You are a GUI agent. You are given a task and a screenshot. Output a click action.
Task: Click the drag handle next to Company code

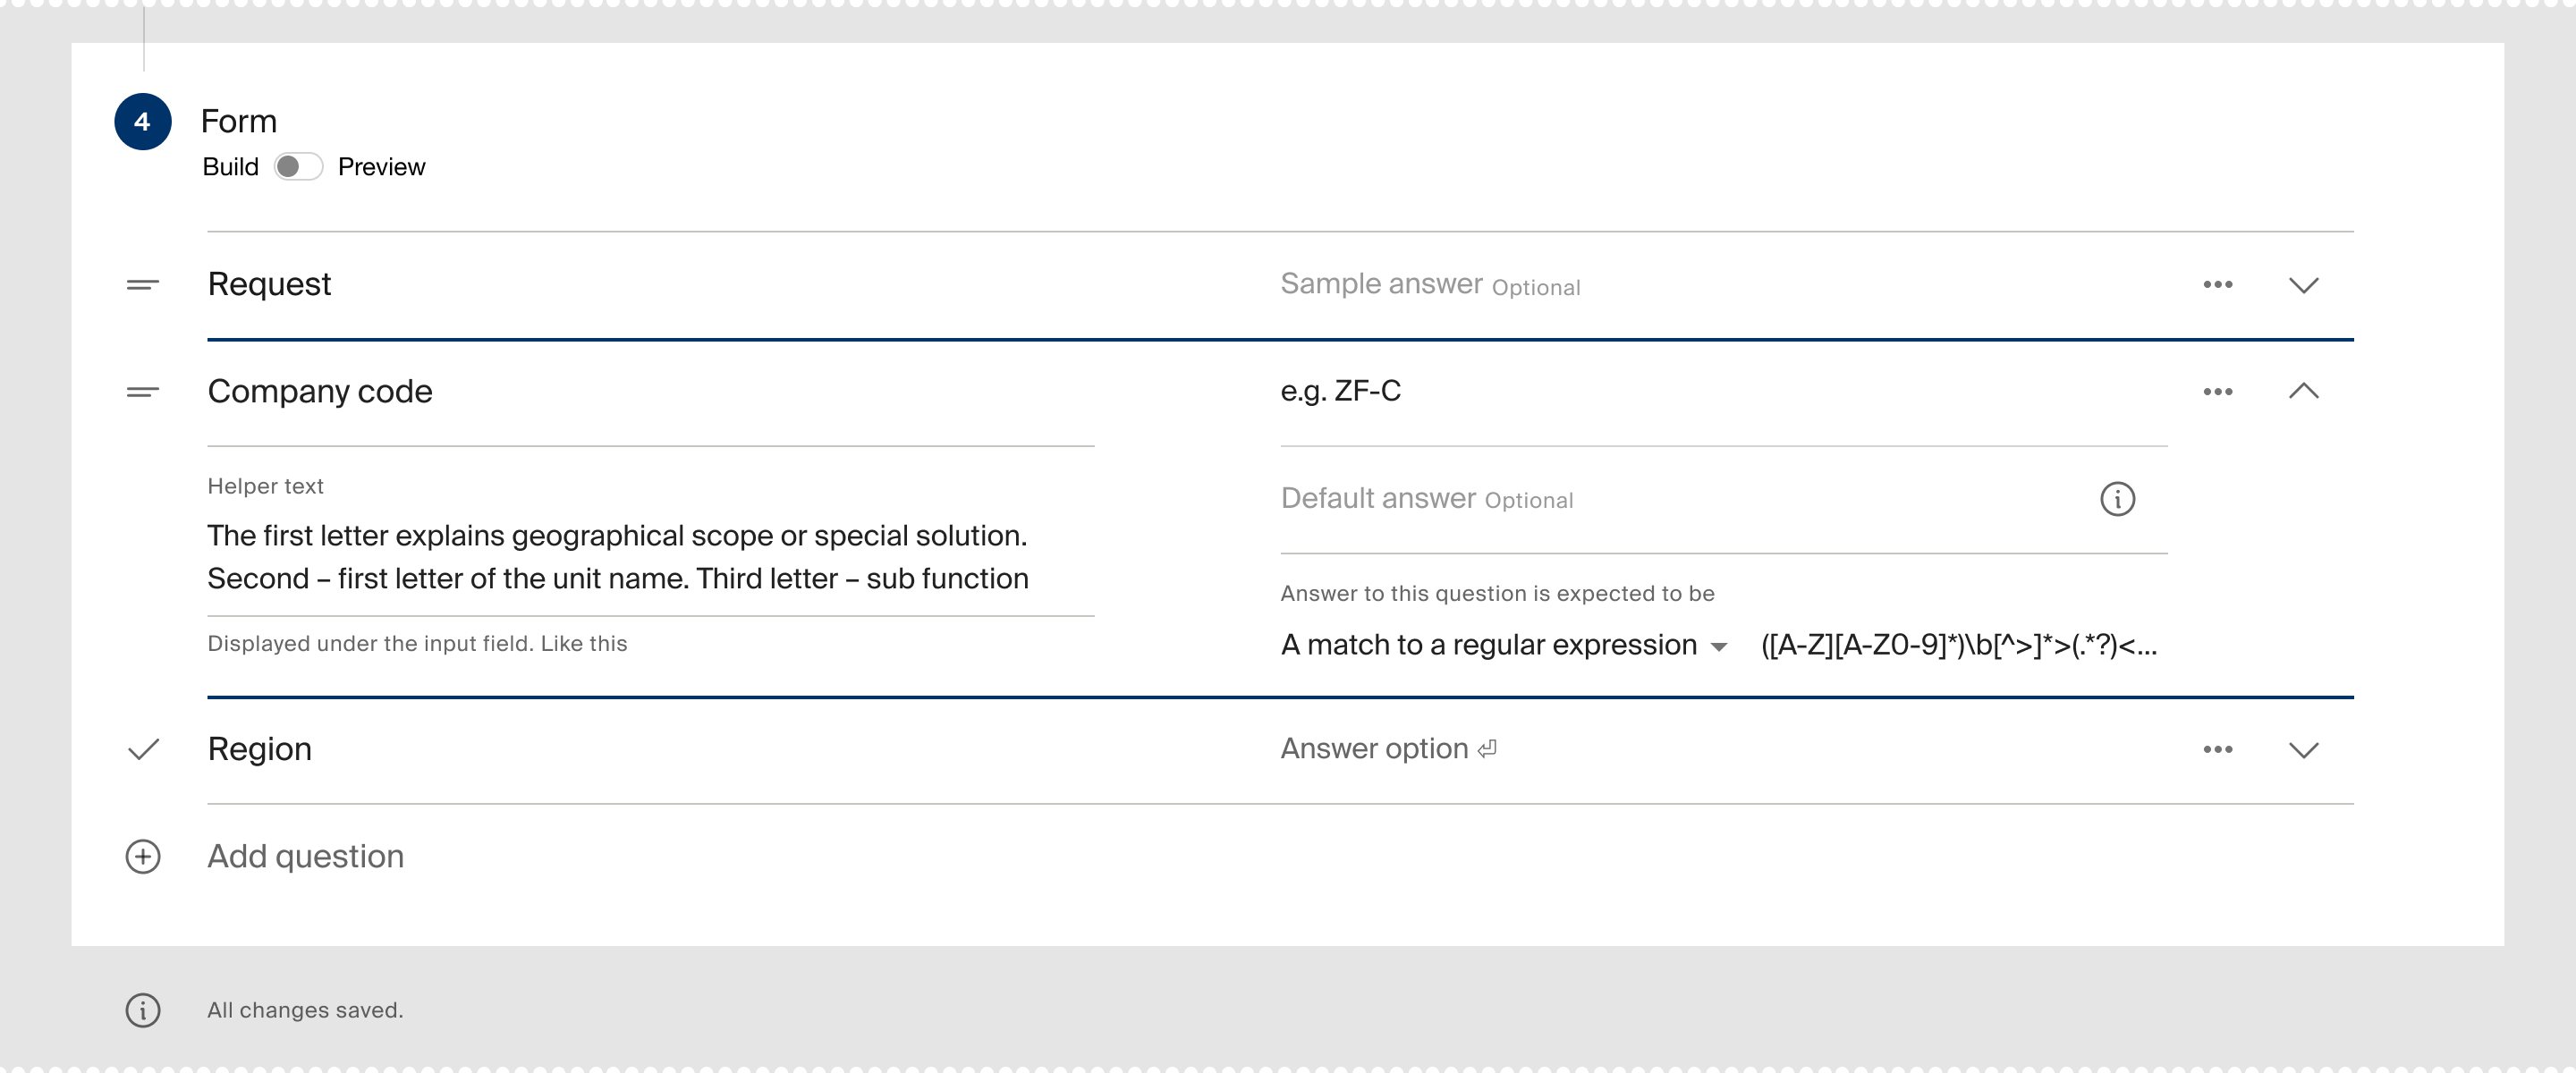[141, 392]
